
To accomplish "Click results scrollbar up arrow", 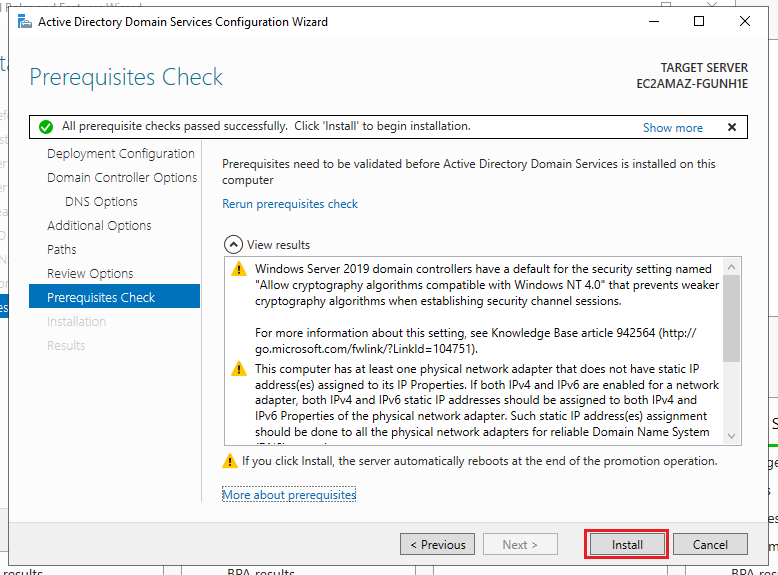I will [x=731, y=267].
